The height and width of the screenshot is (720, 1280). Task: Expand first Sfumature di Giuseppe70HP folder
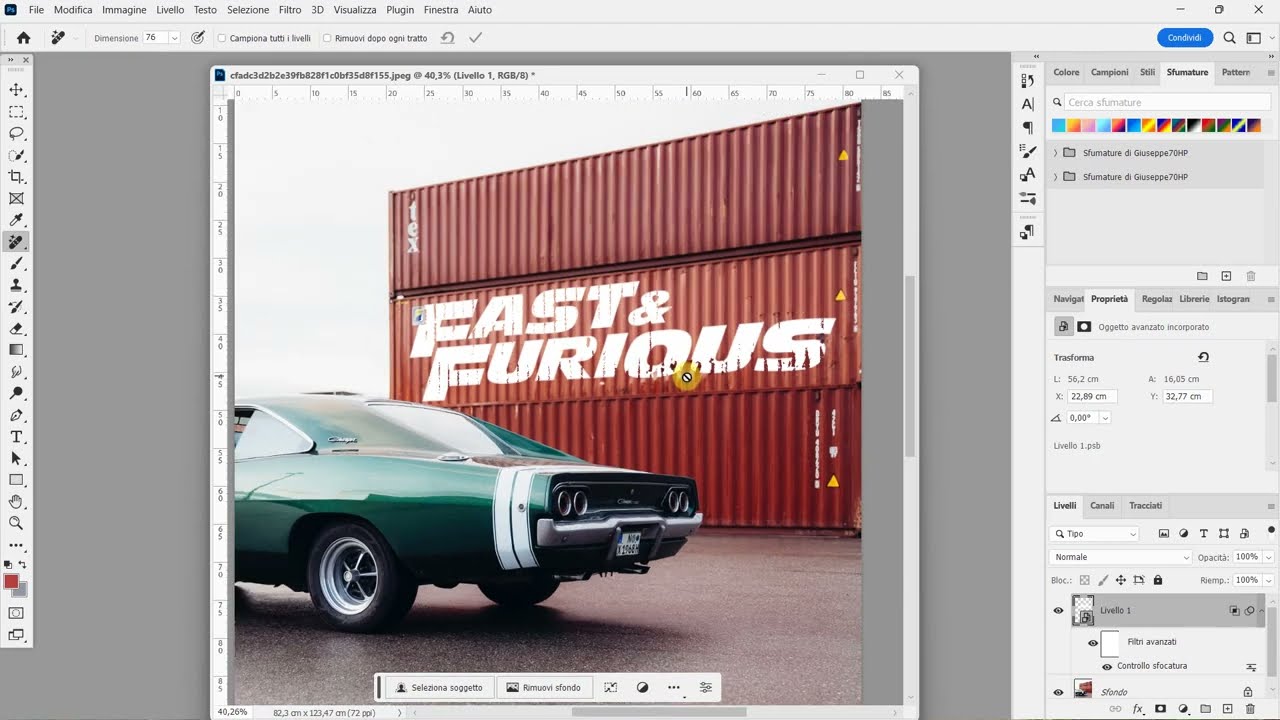(x=1055, y=153)
